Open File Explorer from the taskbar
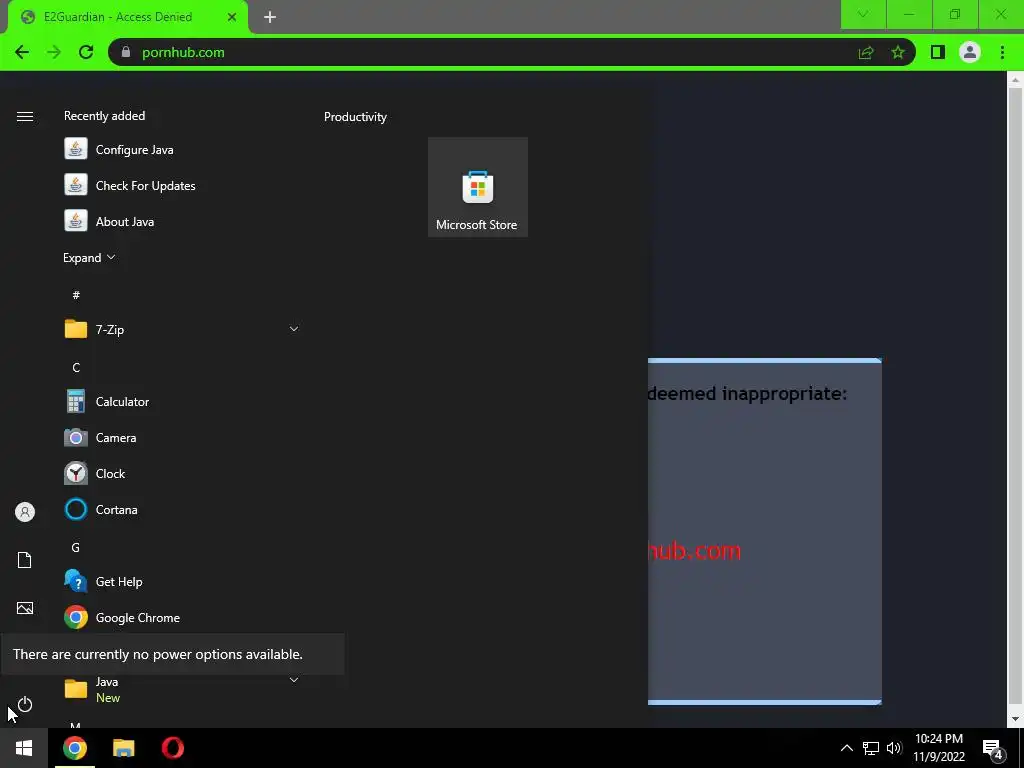1024x768 pixels. 123,748
